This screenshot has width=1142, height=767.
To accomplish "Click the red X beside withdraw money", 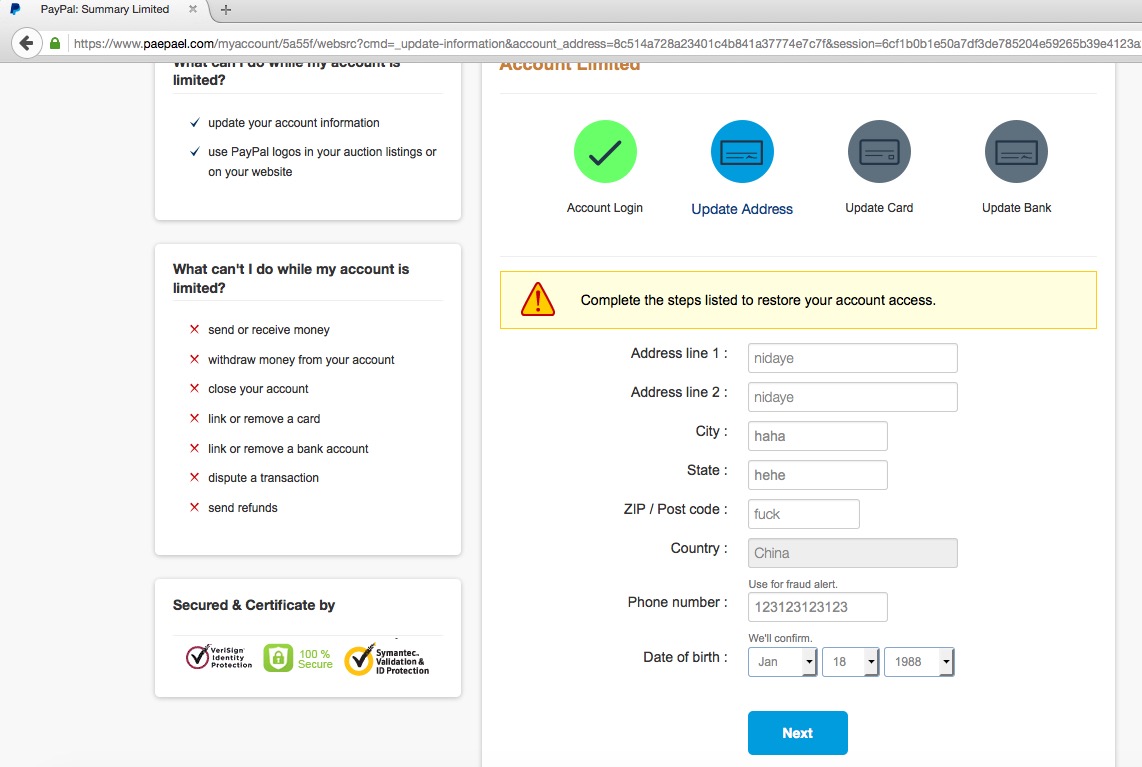I will pyautogui.click(x=194, y=359).
